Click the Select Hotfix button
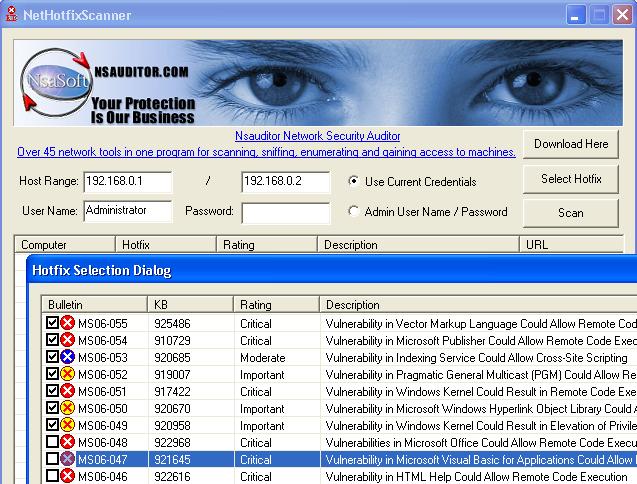637x484 pixels. 571,179
